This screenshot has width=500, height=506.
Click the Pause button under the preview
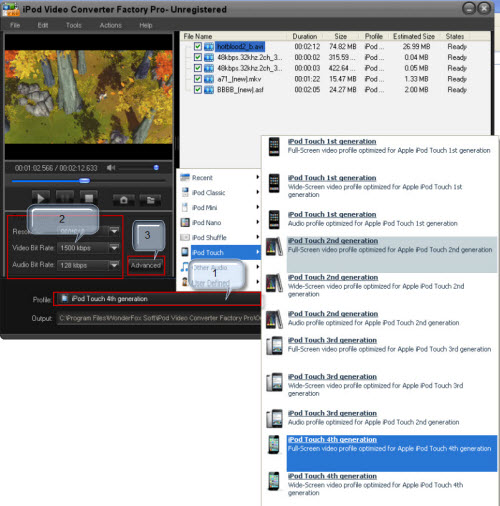65,197
